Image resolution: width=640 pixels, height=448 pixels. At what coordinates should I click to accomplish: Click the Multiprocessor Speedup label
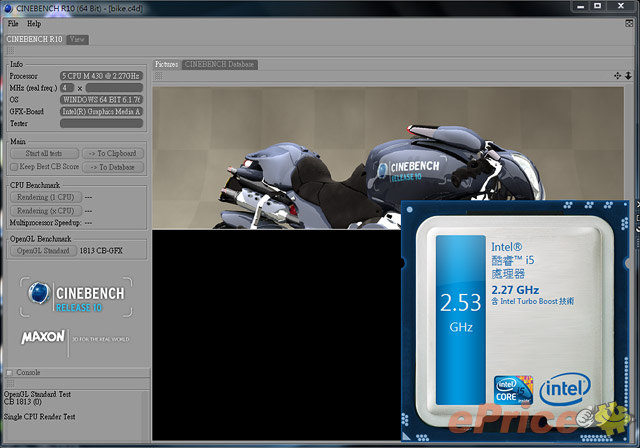coord(45,223)
